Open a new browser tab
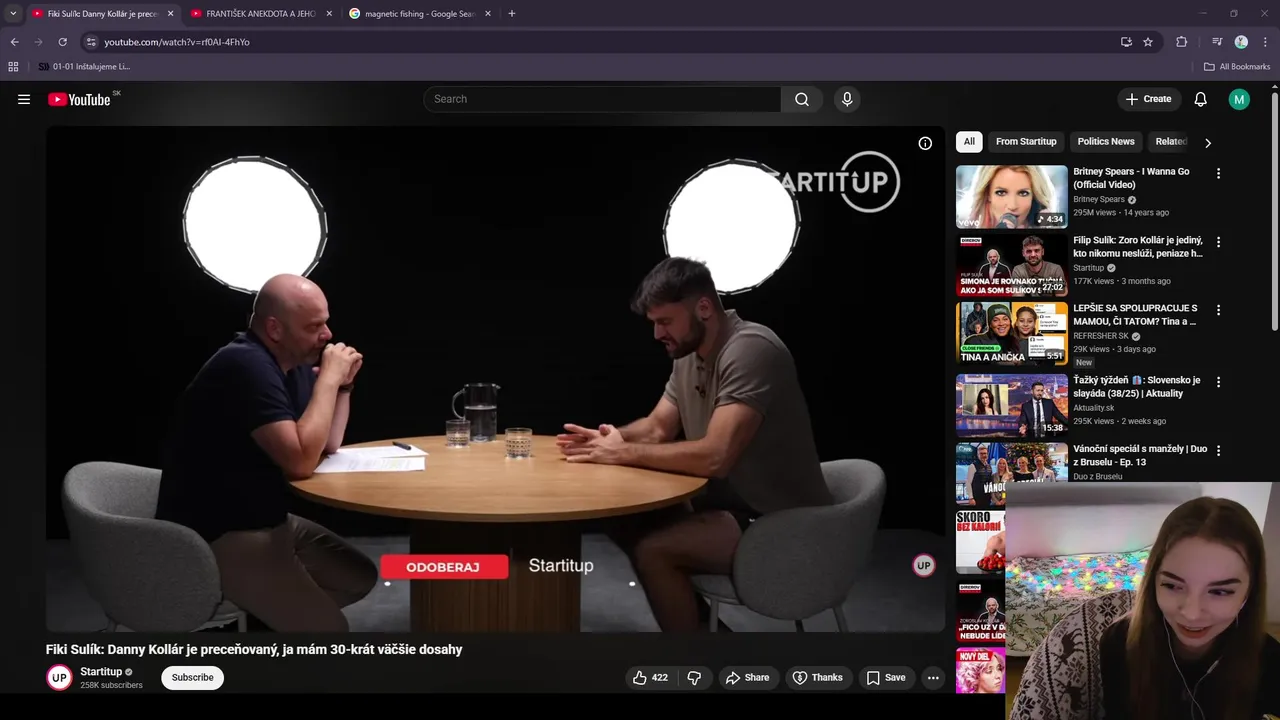 click(512, 14)
